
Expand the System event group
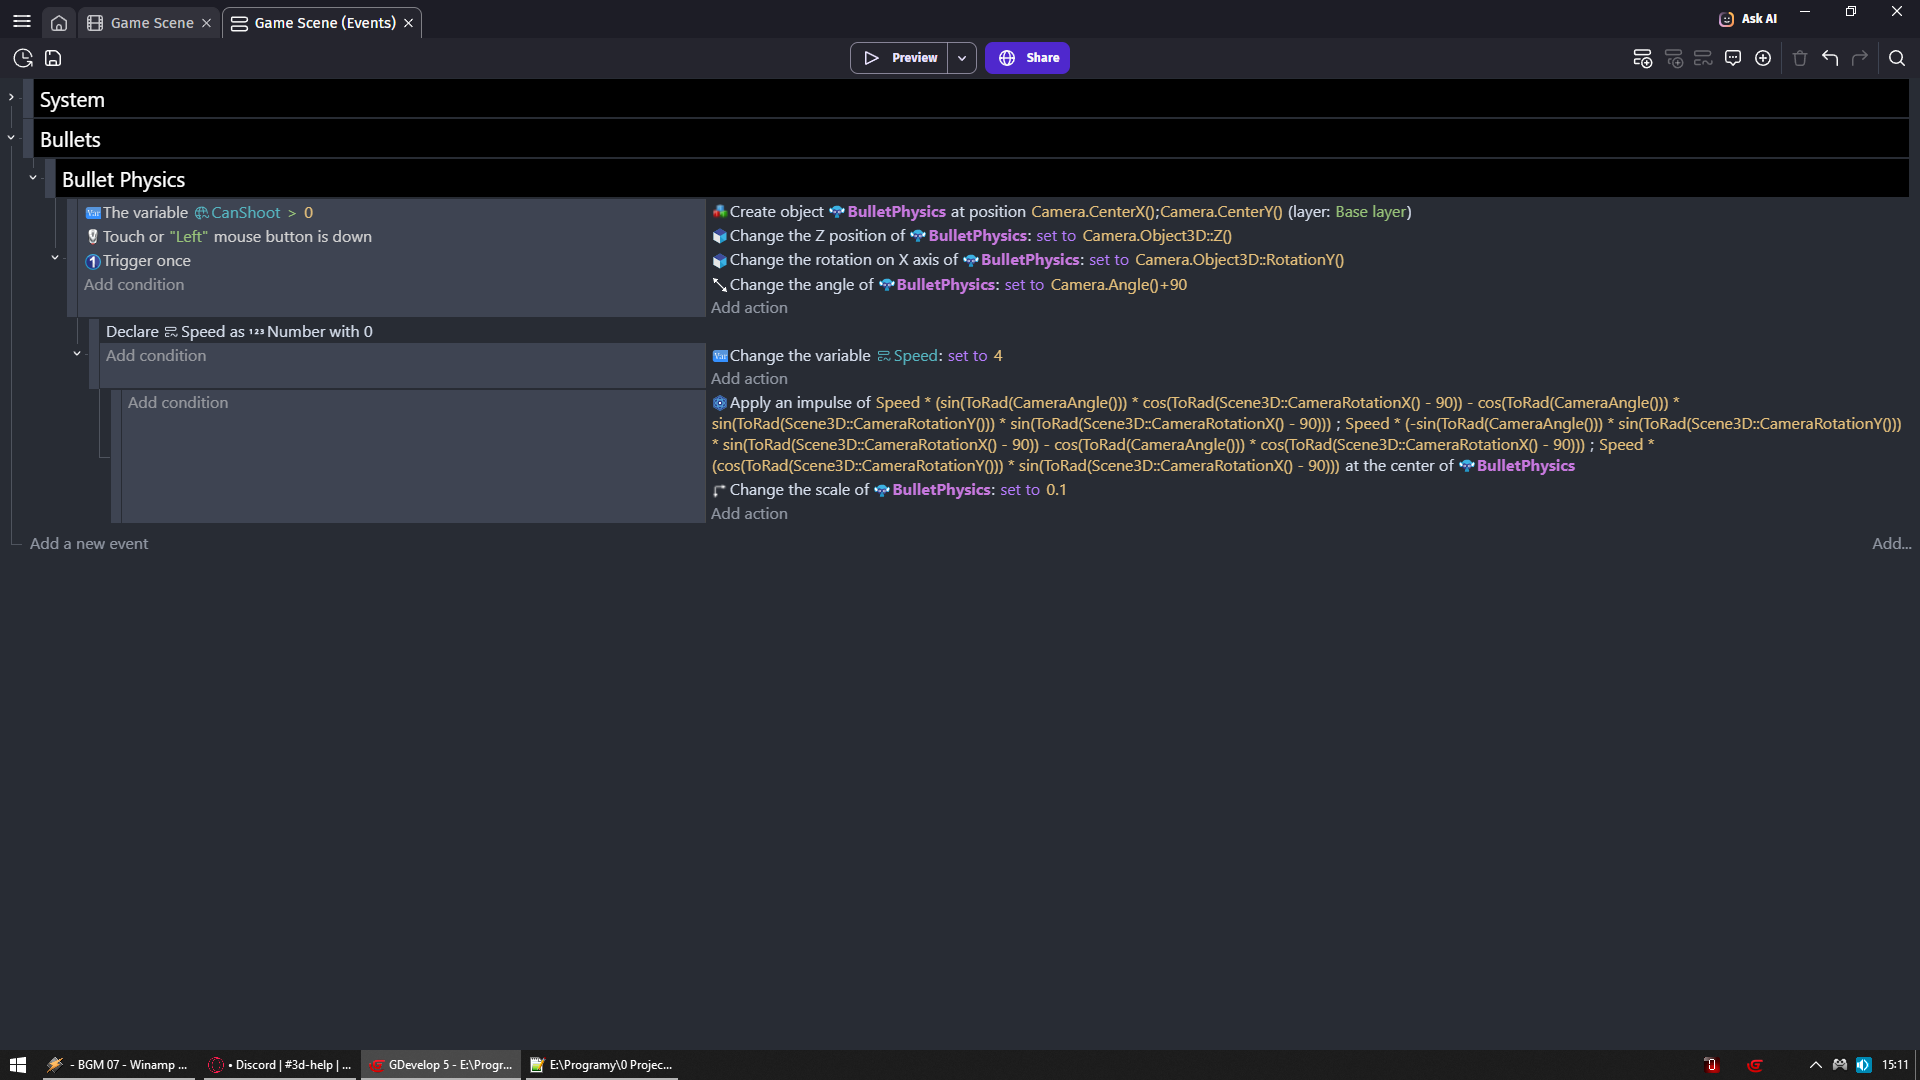point(11,97)
